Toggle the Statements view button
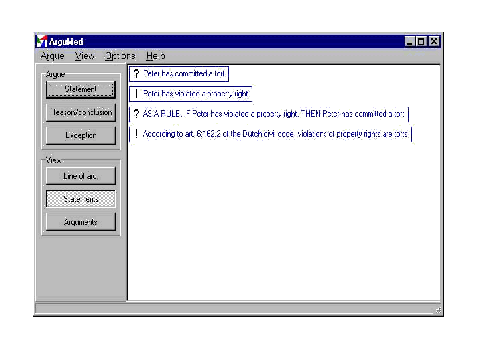 click(81, 199)
